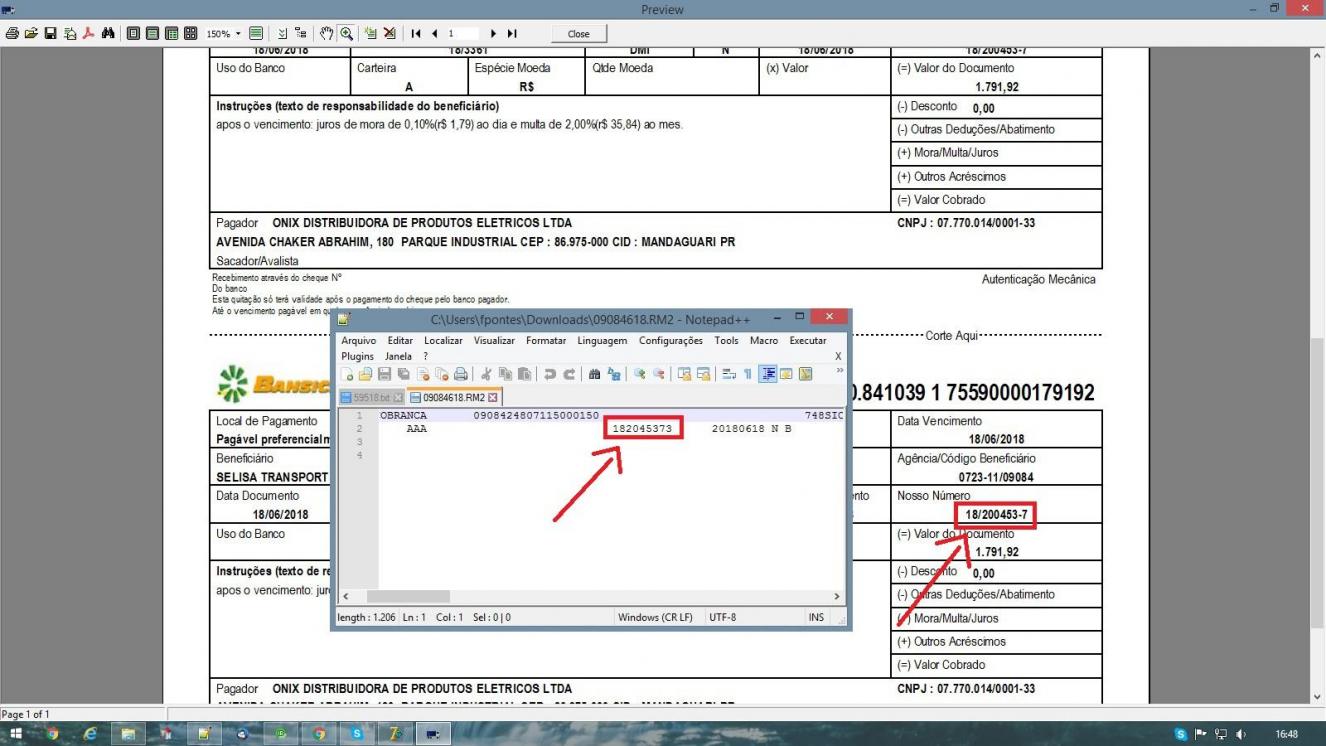Close the 09084618.RM2 tab
This screenshot has height=746, width=1326.
click(493, 397)
